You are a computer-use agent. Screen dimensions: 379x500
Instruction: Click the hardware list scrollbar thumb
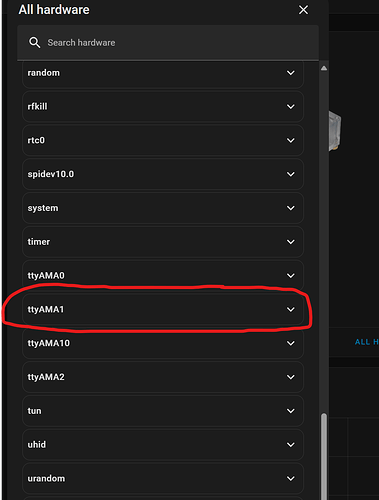point(324,457)
